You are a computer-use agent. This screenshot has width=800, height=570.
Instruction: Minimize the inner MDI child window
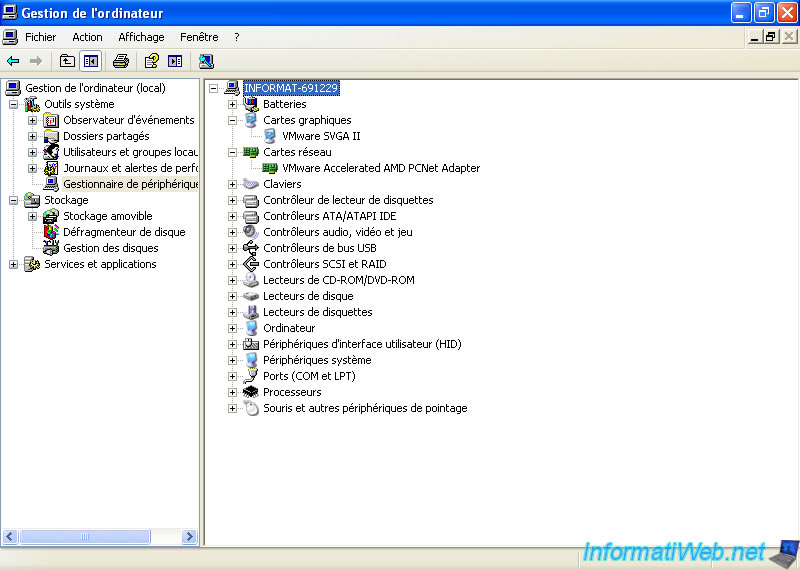tap(754, 37)
